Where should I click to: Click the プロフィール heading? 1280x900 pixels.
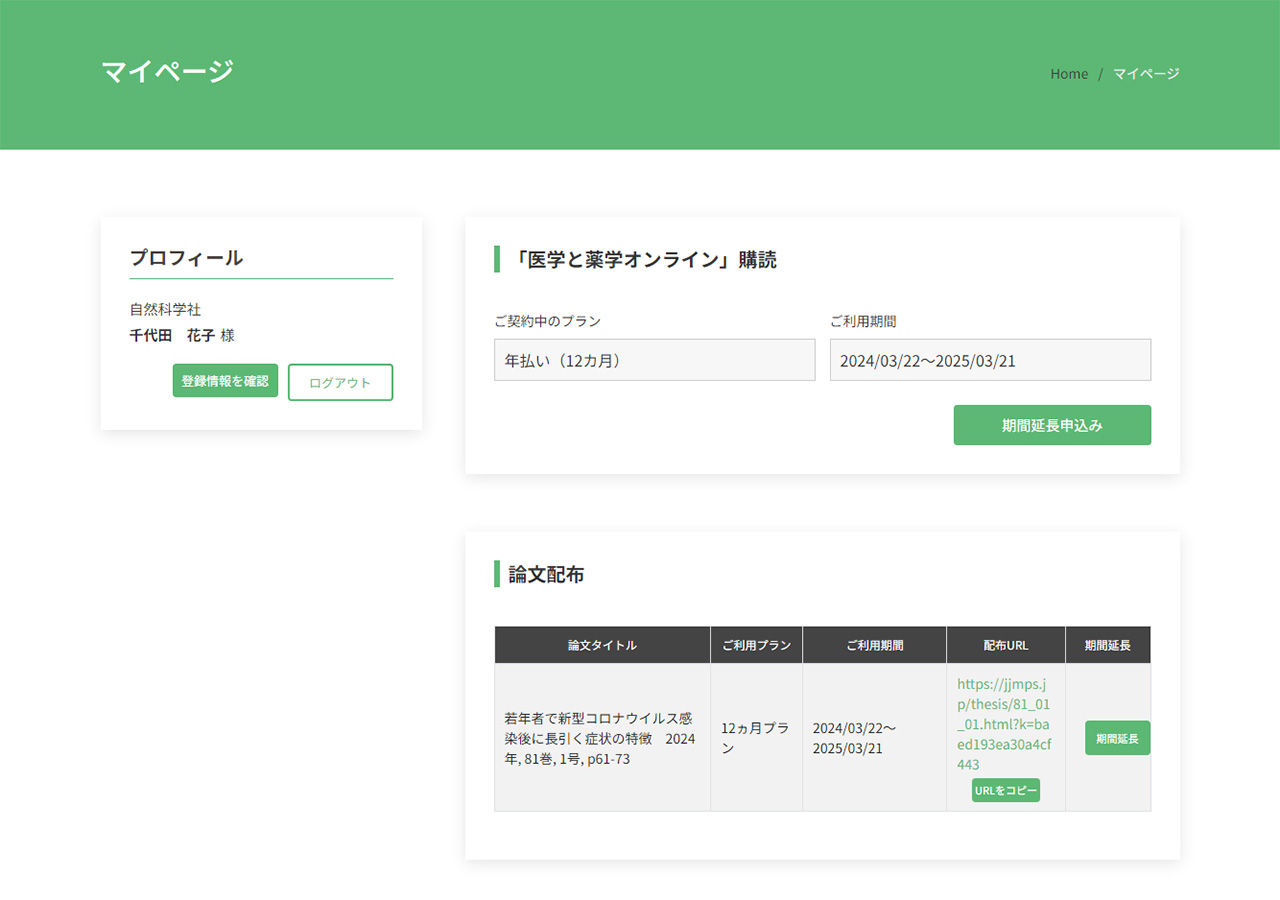coord(186,257)
